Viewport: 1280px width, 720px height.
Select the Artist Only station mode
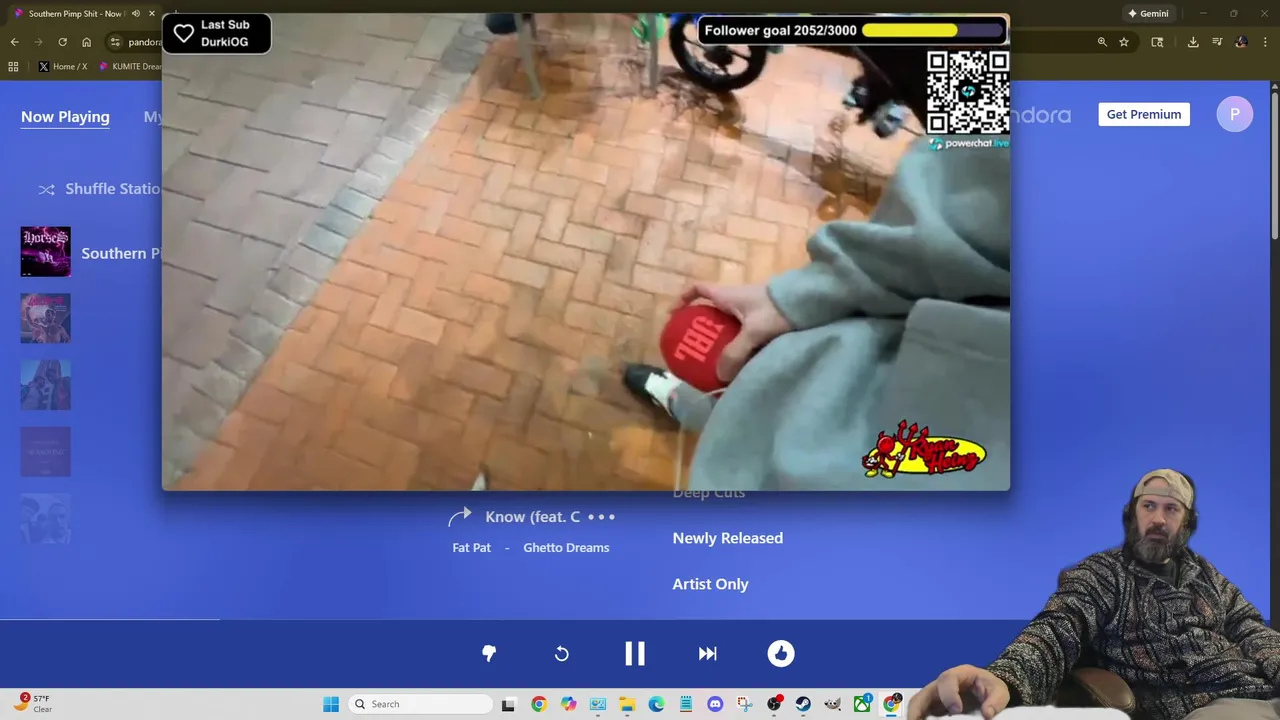tap(710, 584)
